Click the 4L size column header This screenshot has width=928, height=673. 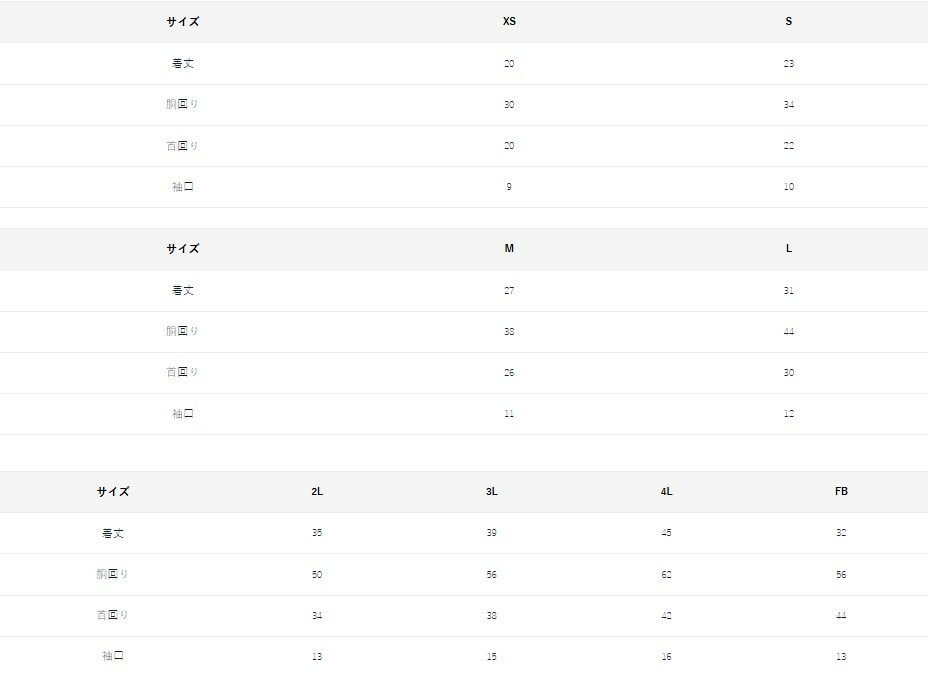[x=666, y=492]
